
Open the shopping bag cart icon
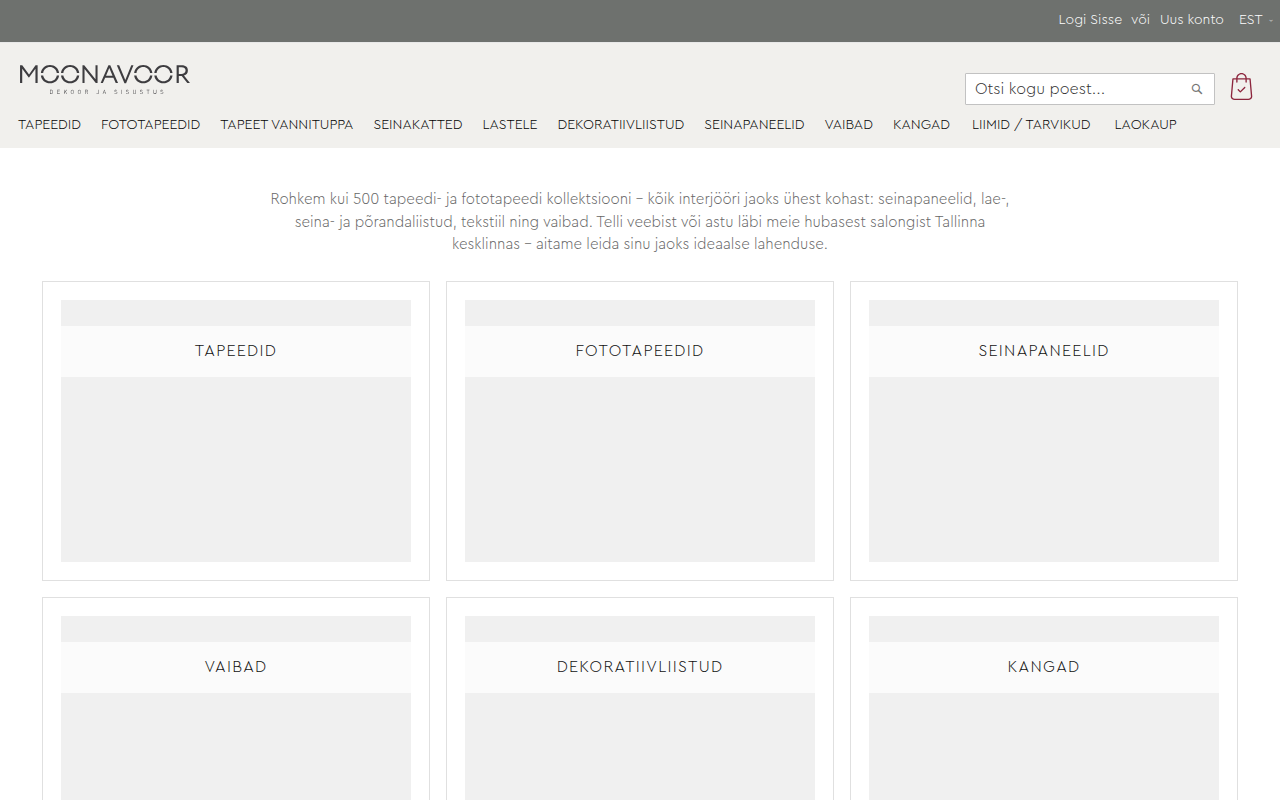coord(1241,87)
